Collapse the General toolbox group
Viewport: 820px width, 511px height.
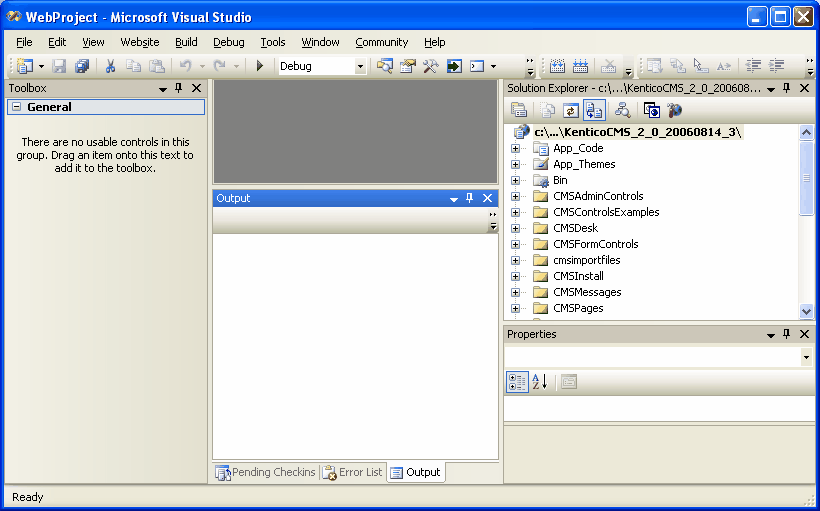(x=17, y=107)
